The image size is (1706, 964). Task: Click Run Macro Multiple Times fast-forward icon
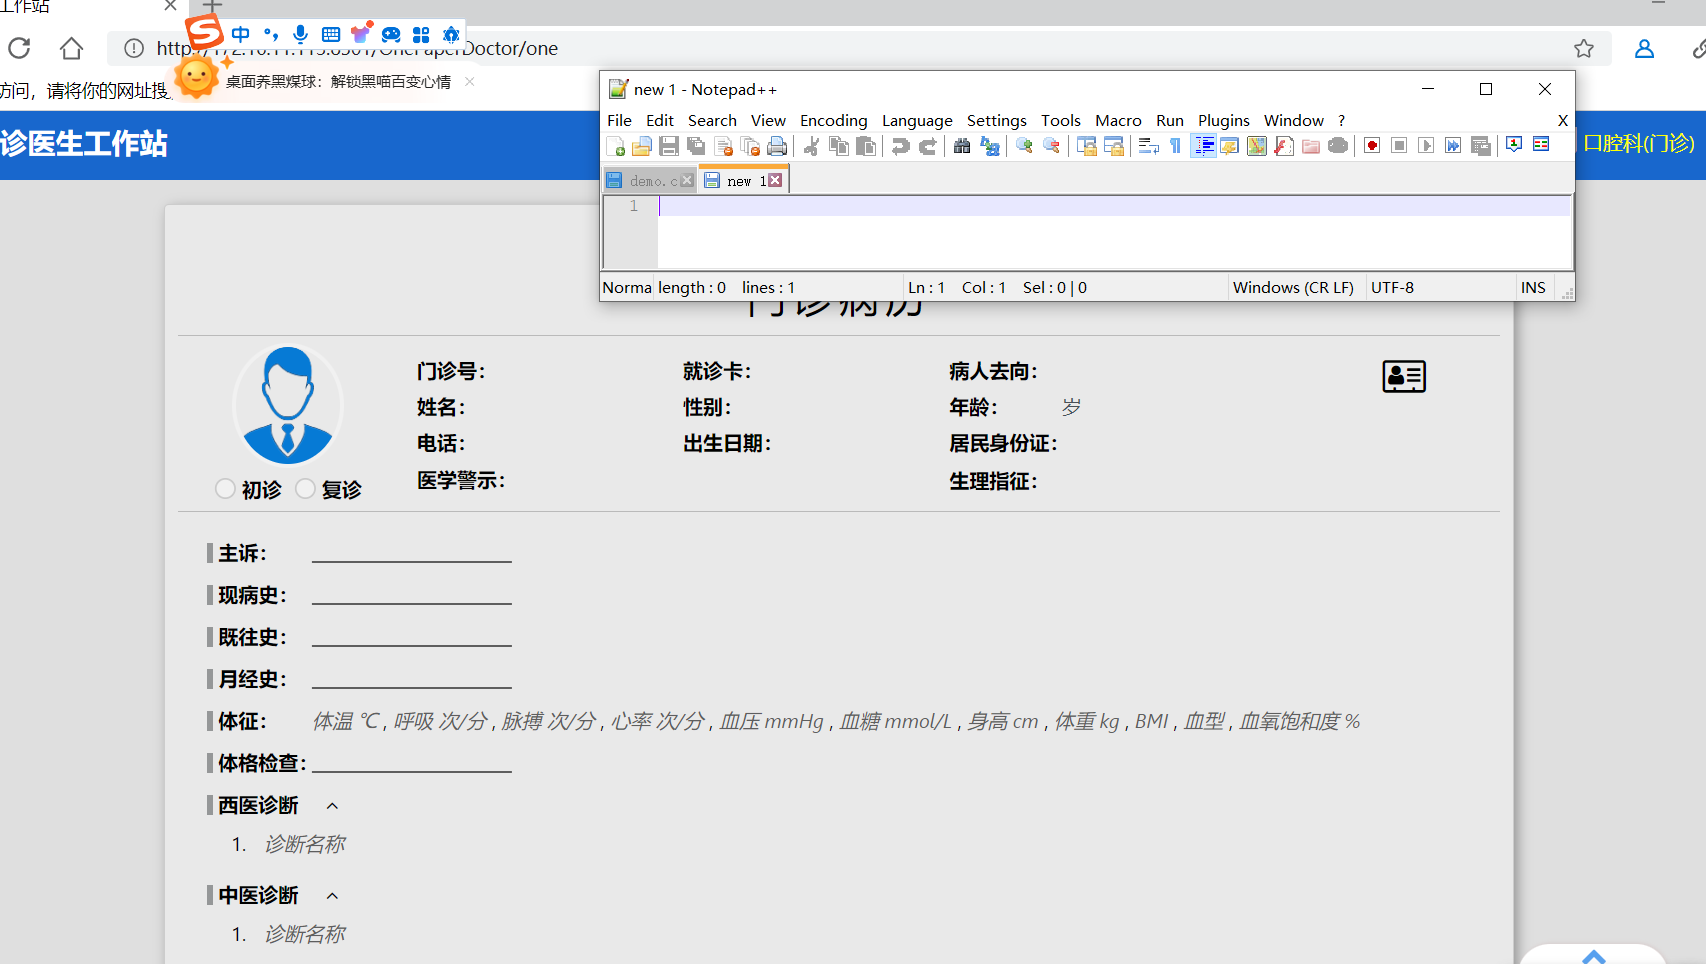(1453, 146)
